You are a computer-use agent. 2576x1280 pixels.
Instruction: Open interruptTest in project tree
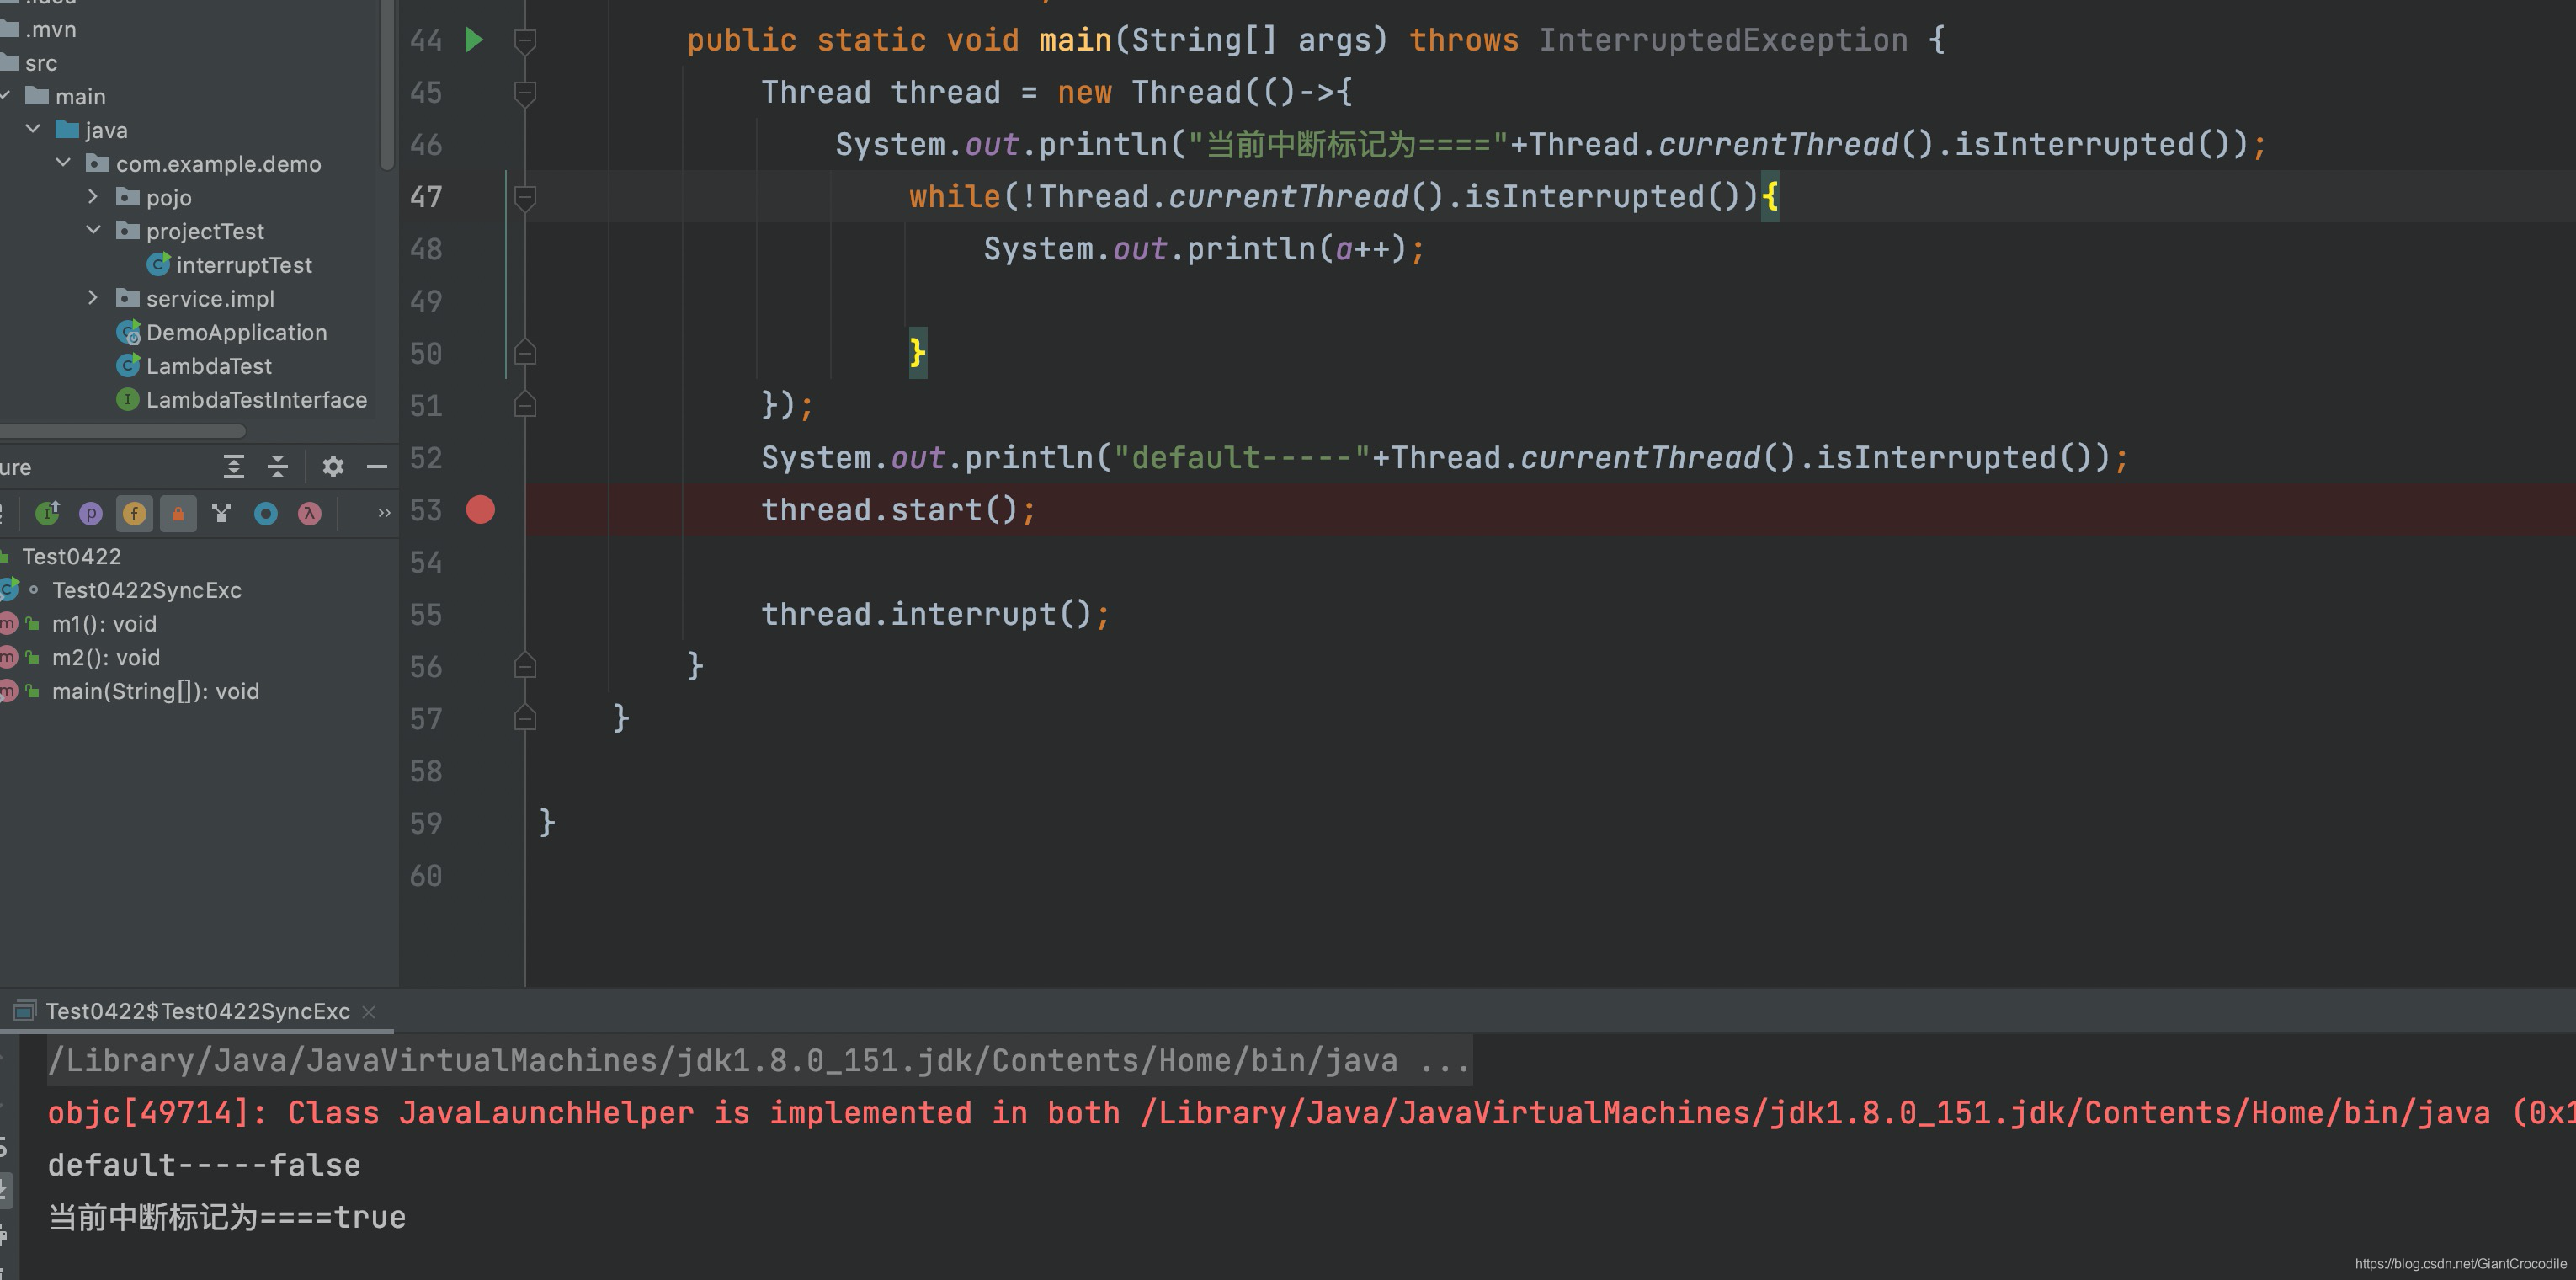244,264
